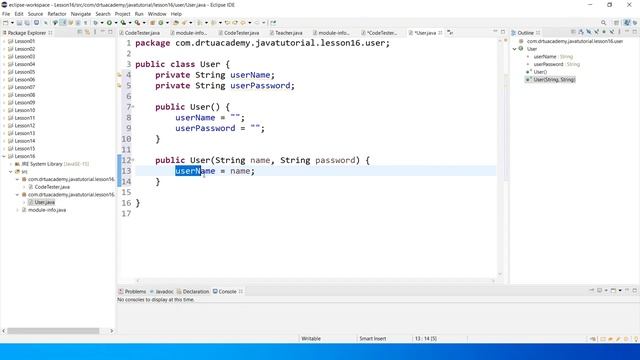The image size is (640, 360).
Task: Maximize the editor area
Action: [503, 32]
